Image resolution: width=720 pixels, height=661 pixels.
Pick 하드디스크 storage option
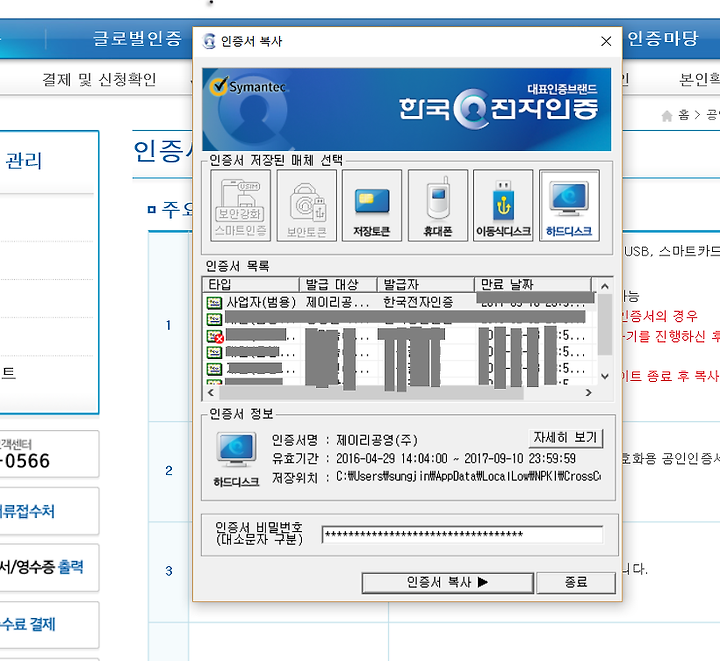tap(569, 206)
